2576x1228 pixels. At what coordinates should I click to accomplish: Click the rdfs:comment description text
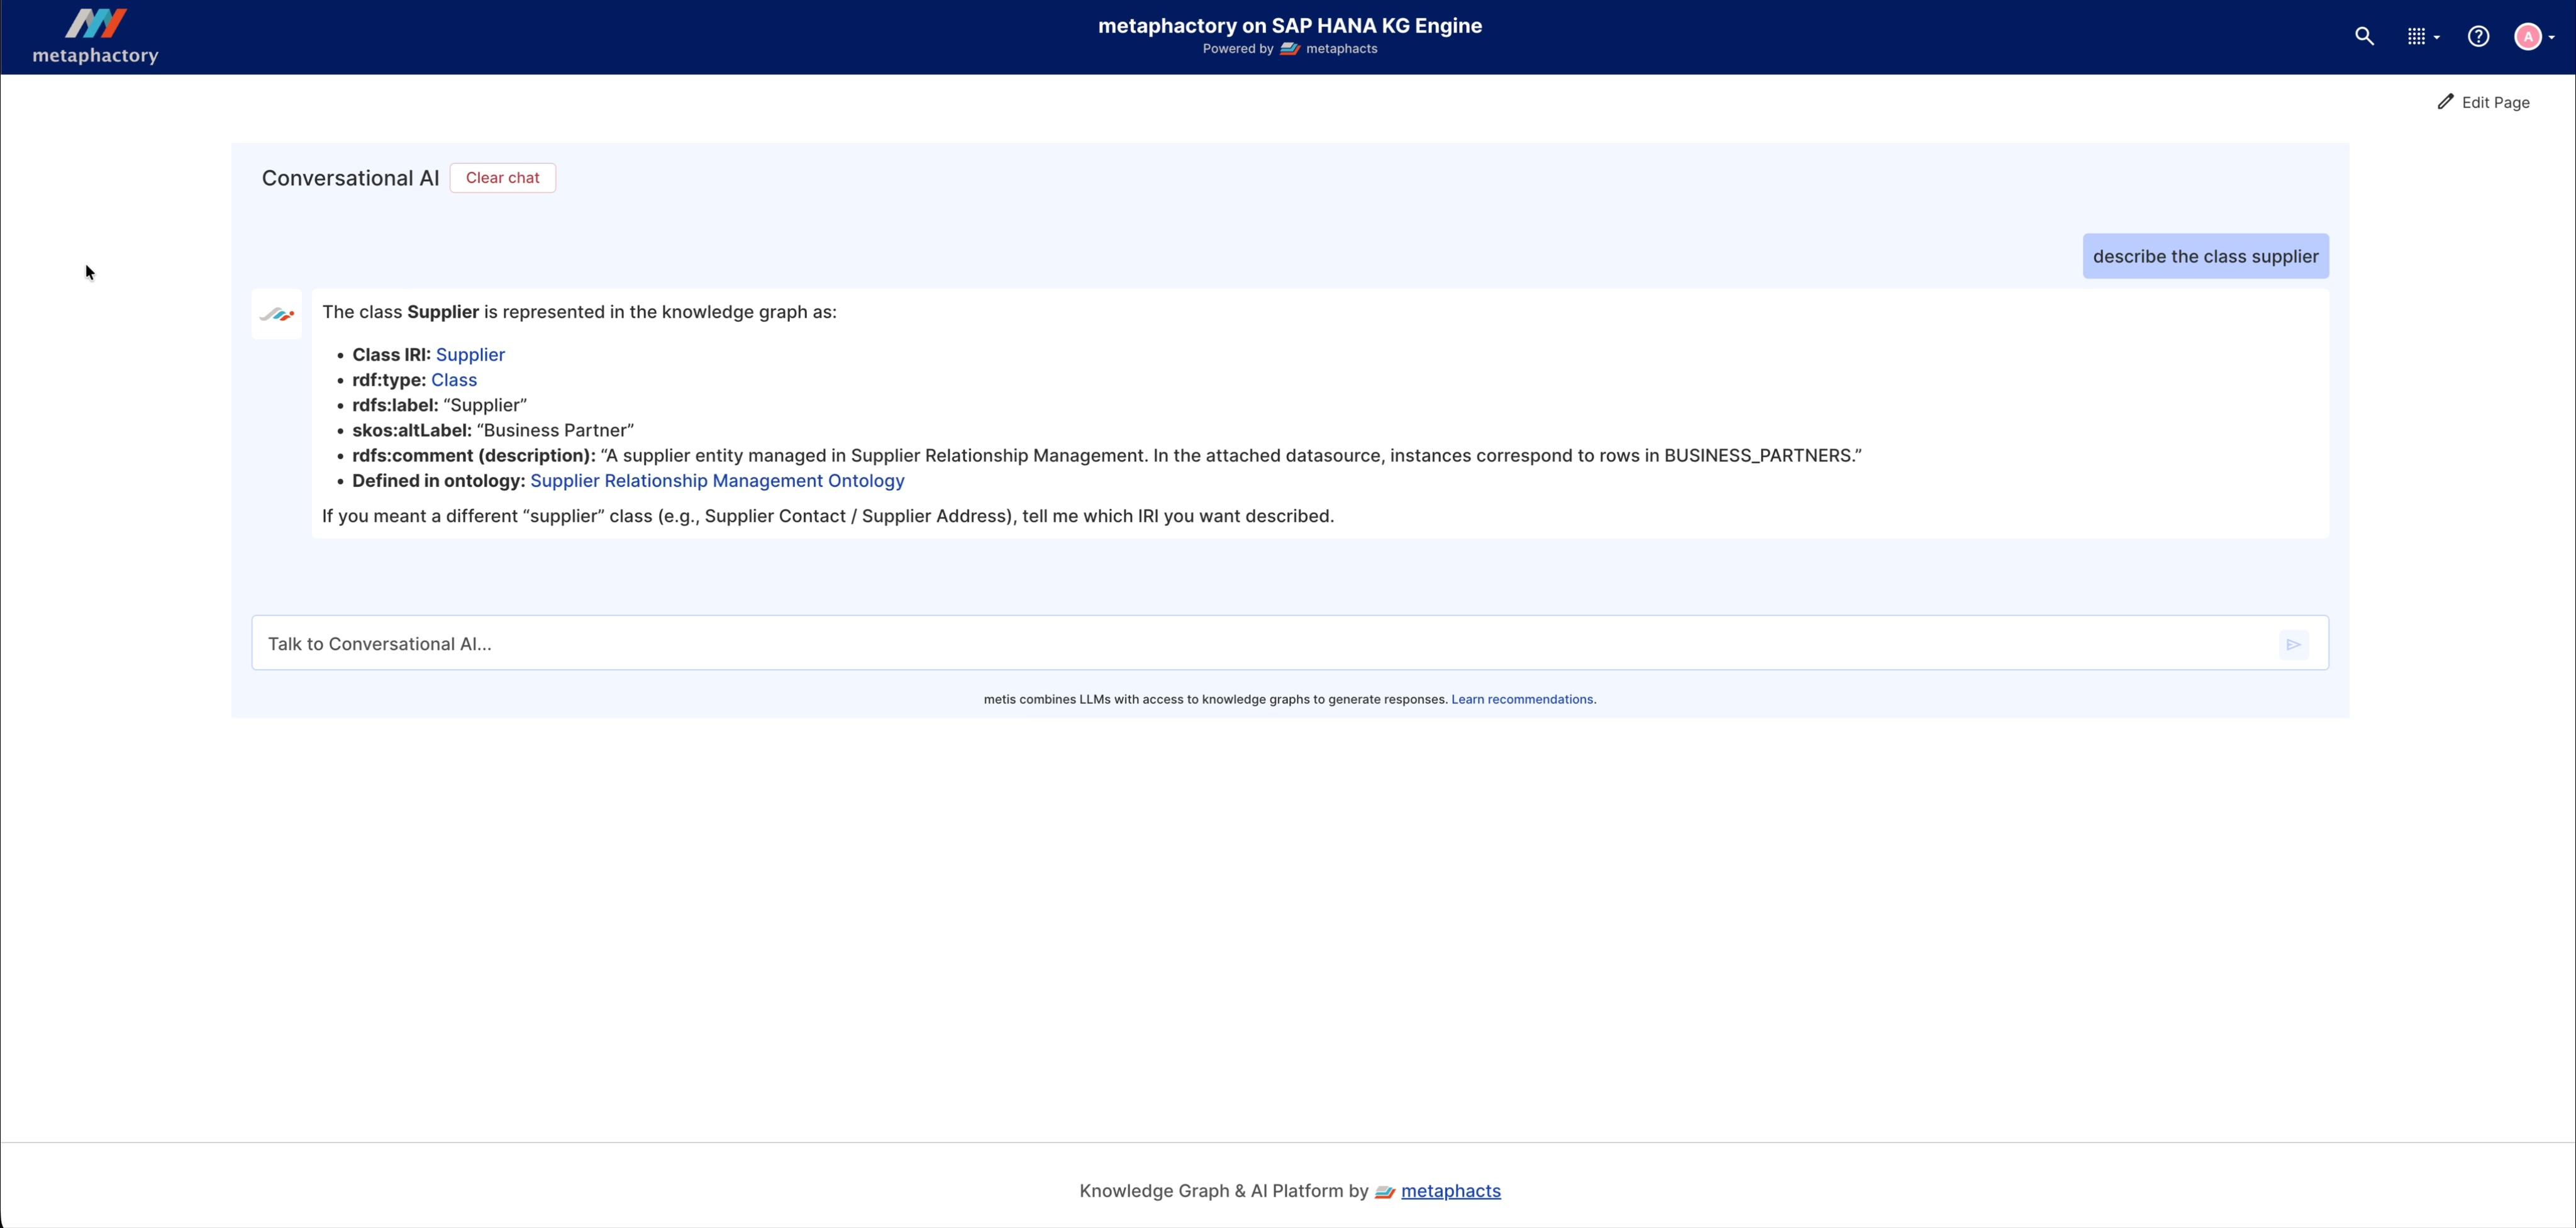point(1231,456)
